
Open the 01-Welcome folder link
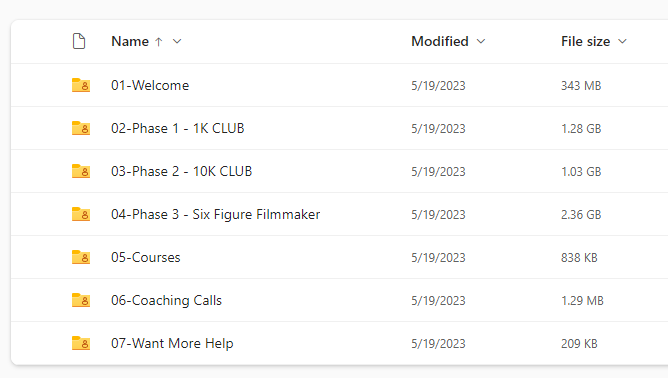[150, 85]
